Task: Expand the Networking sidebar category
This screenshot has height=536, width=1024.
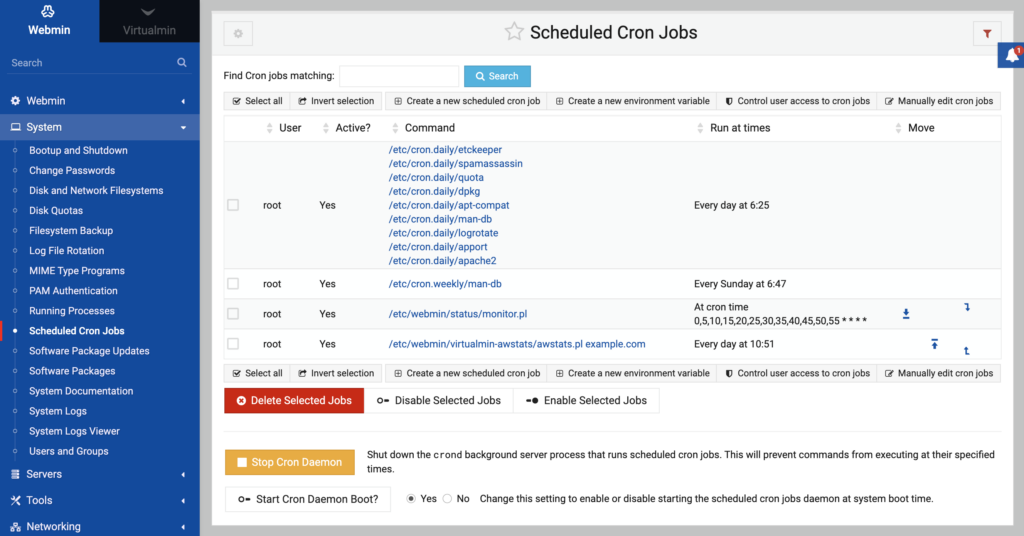Action: tap(99, 526)
